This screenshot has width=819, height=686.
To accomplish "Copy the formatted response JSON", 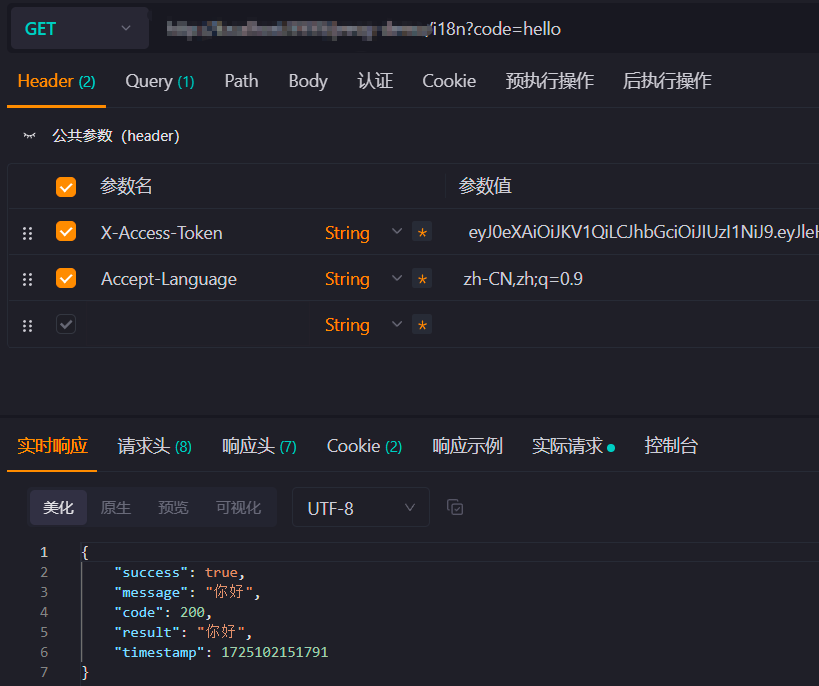I will click(x=455, y=508).
